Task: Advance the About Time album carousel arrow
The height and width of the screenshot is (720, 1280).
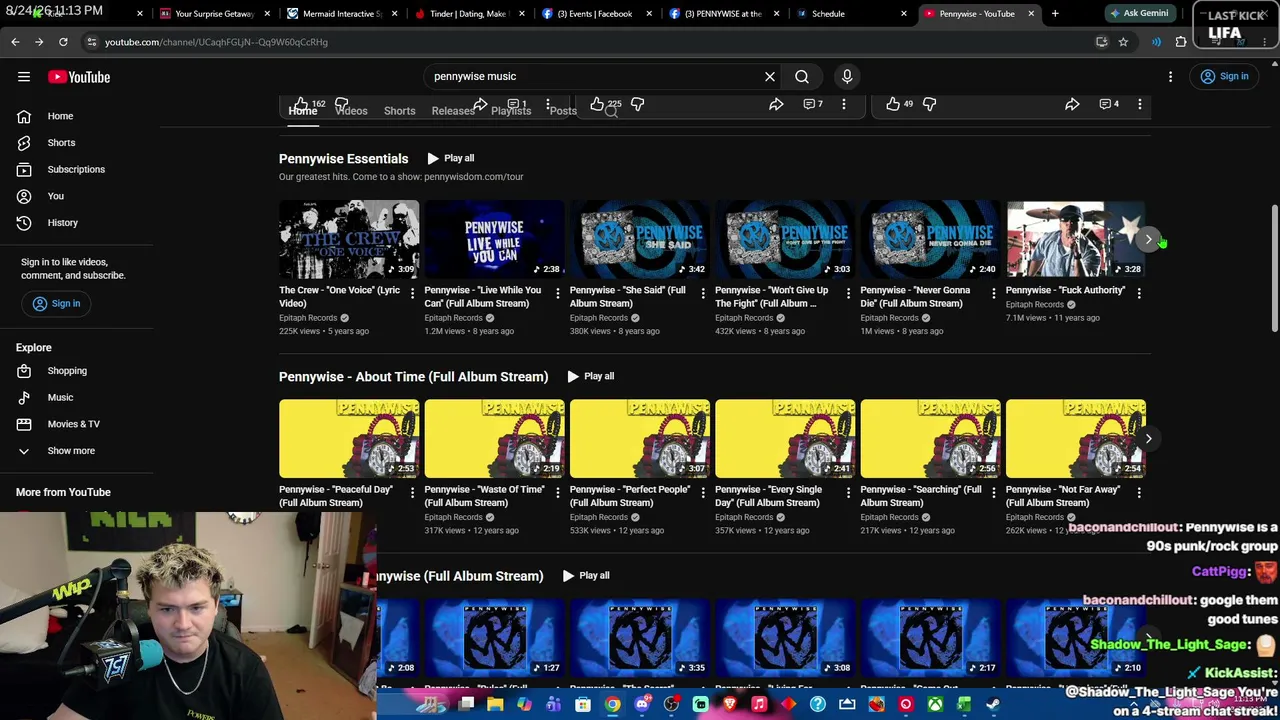Action: [1148, 438]
